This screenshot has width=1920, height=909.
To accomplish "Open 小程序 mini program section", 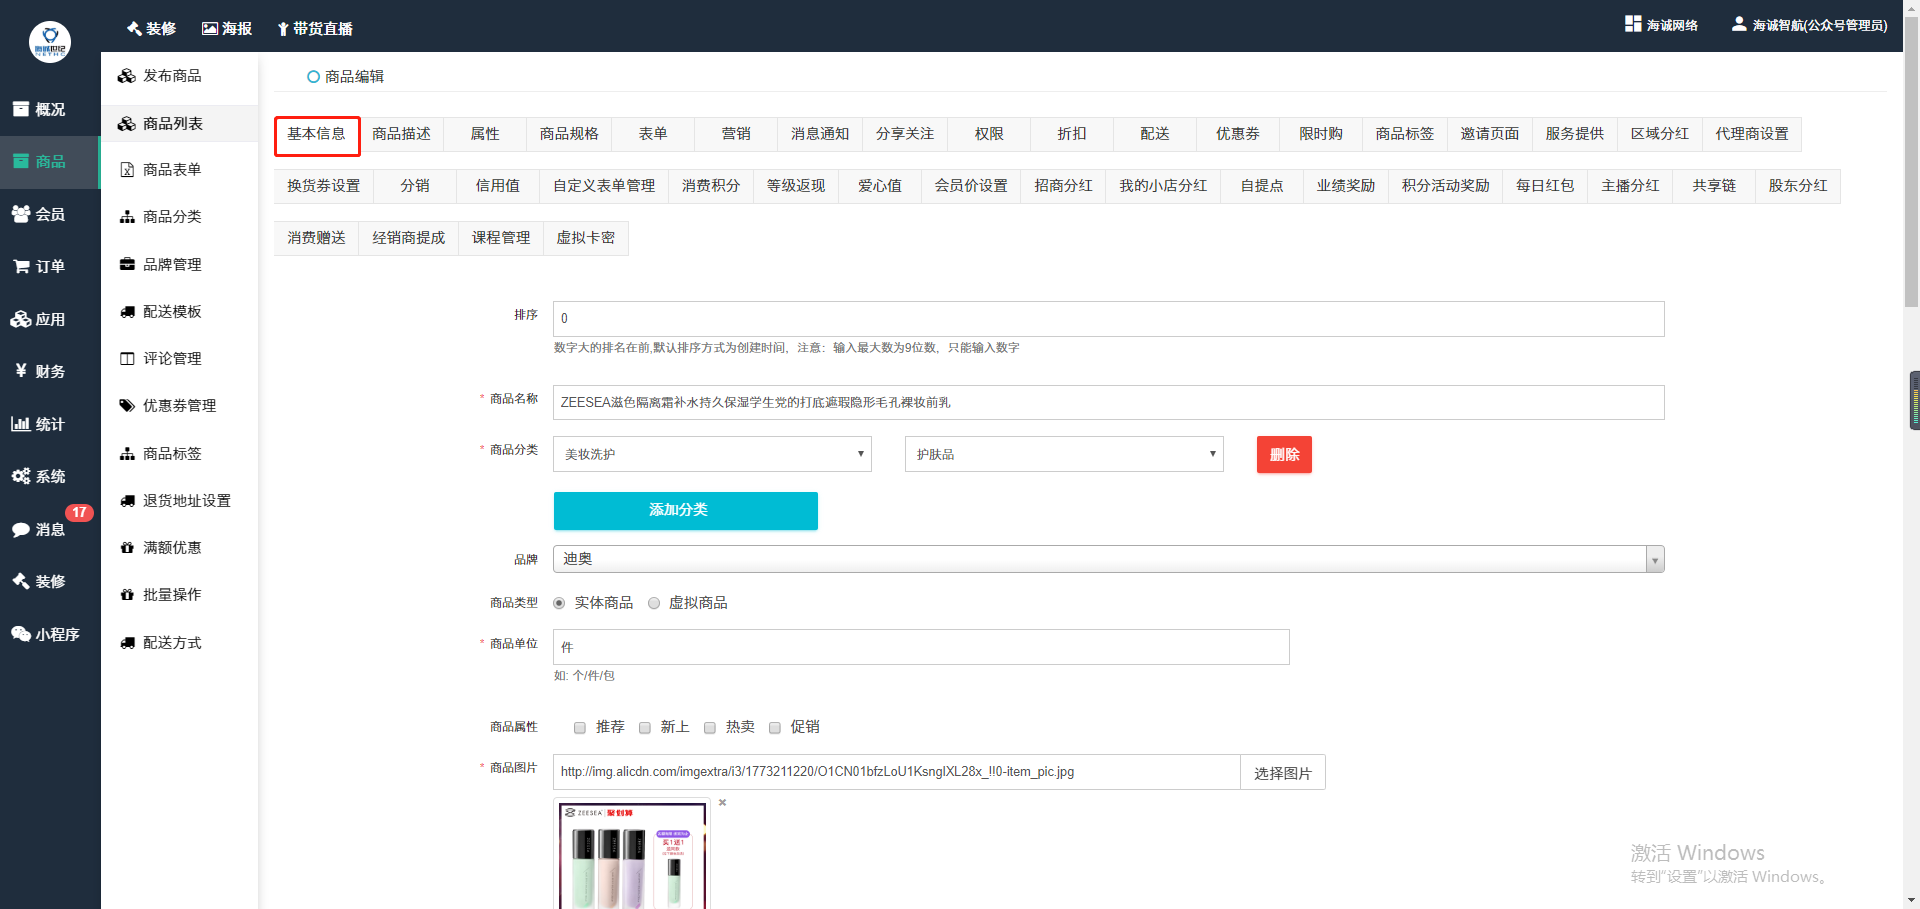I will (x=50, y=634).
